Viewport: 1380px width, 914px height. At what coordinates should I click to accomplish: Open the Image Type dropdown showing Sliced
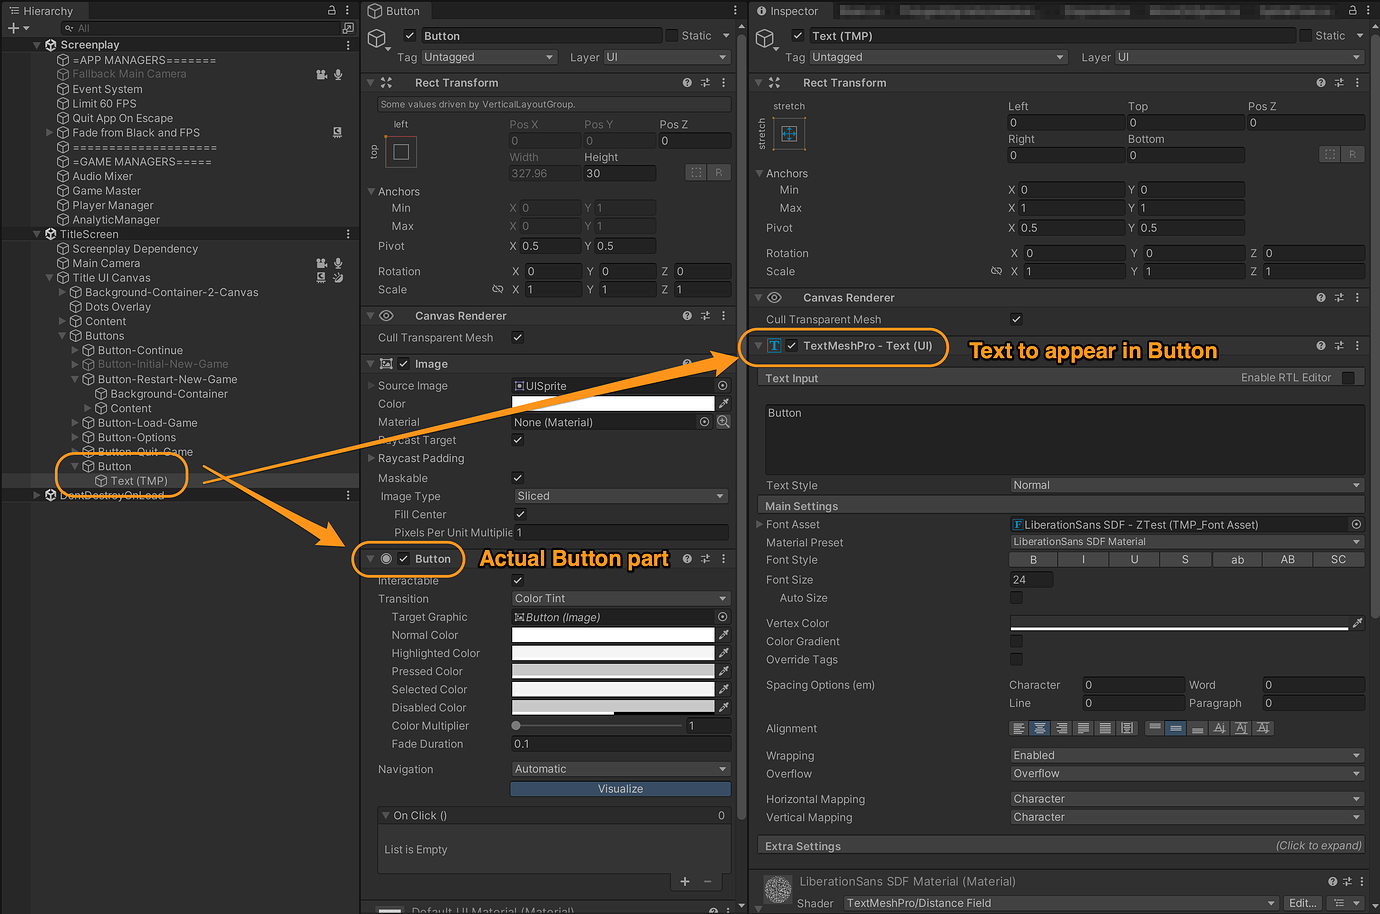(620, 496)
